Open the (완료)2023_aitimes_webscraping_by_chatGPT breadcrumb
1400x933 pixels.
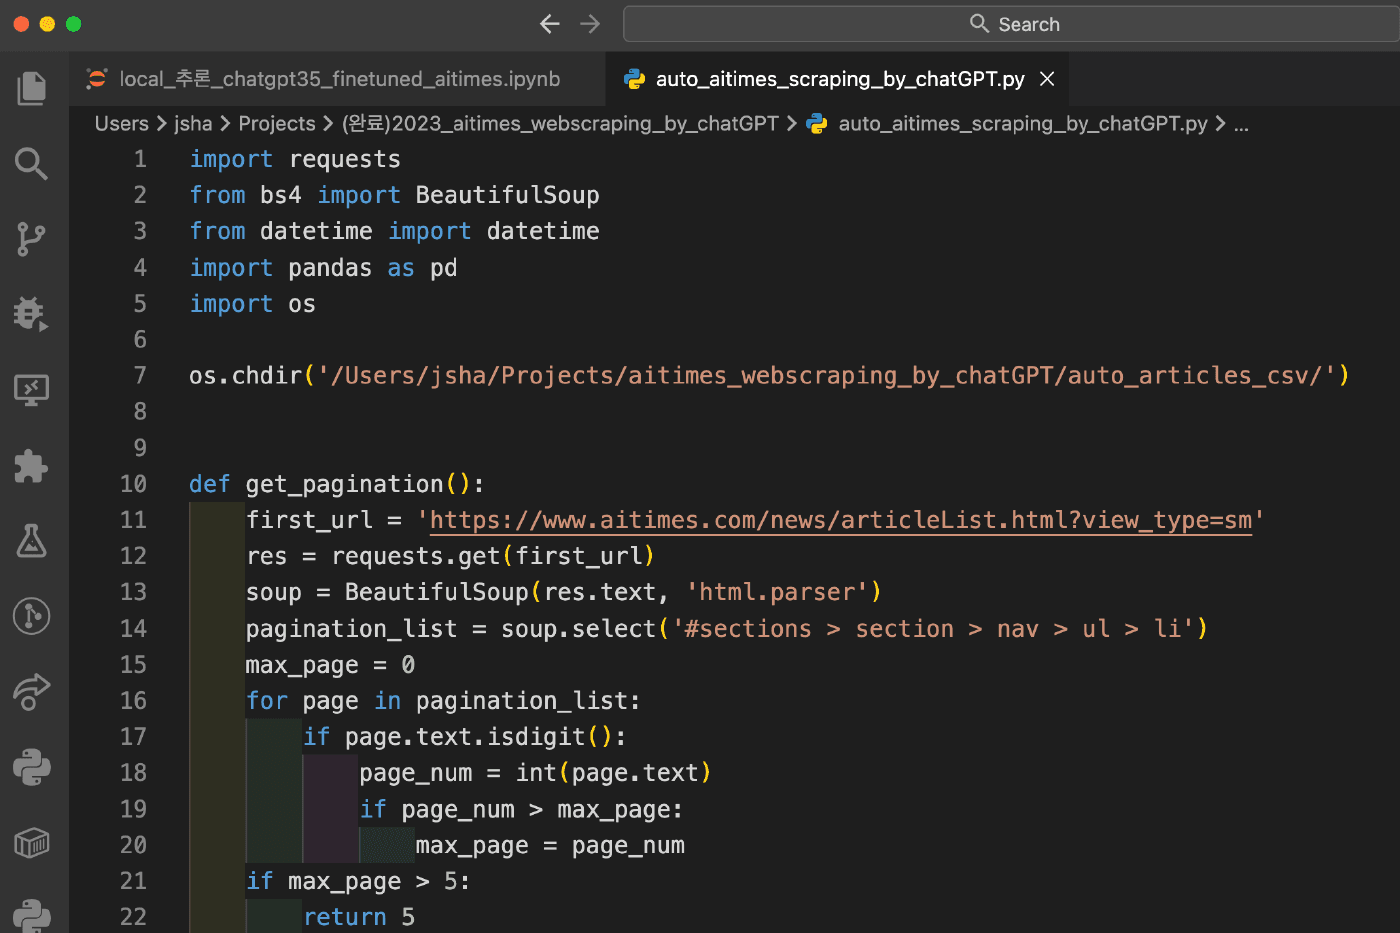pos(560,124)
